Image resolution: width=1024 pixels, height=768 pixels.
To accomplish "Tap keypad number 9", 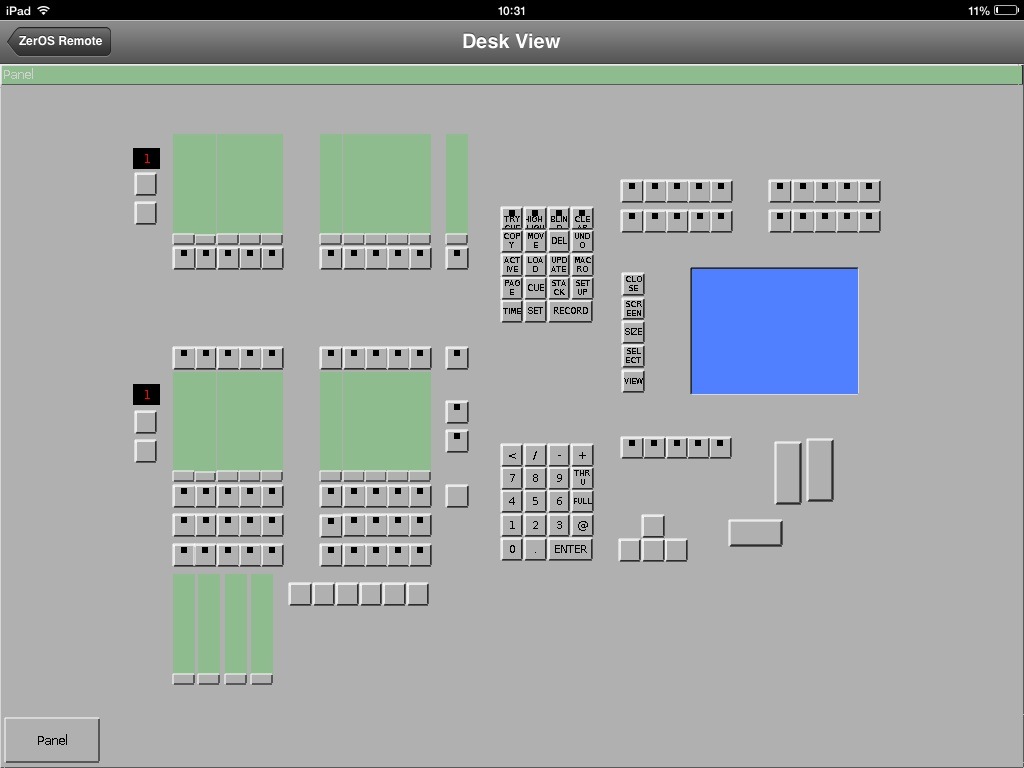I will pos(559,478).
